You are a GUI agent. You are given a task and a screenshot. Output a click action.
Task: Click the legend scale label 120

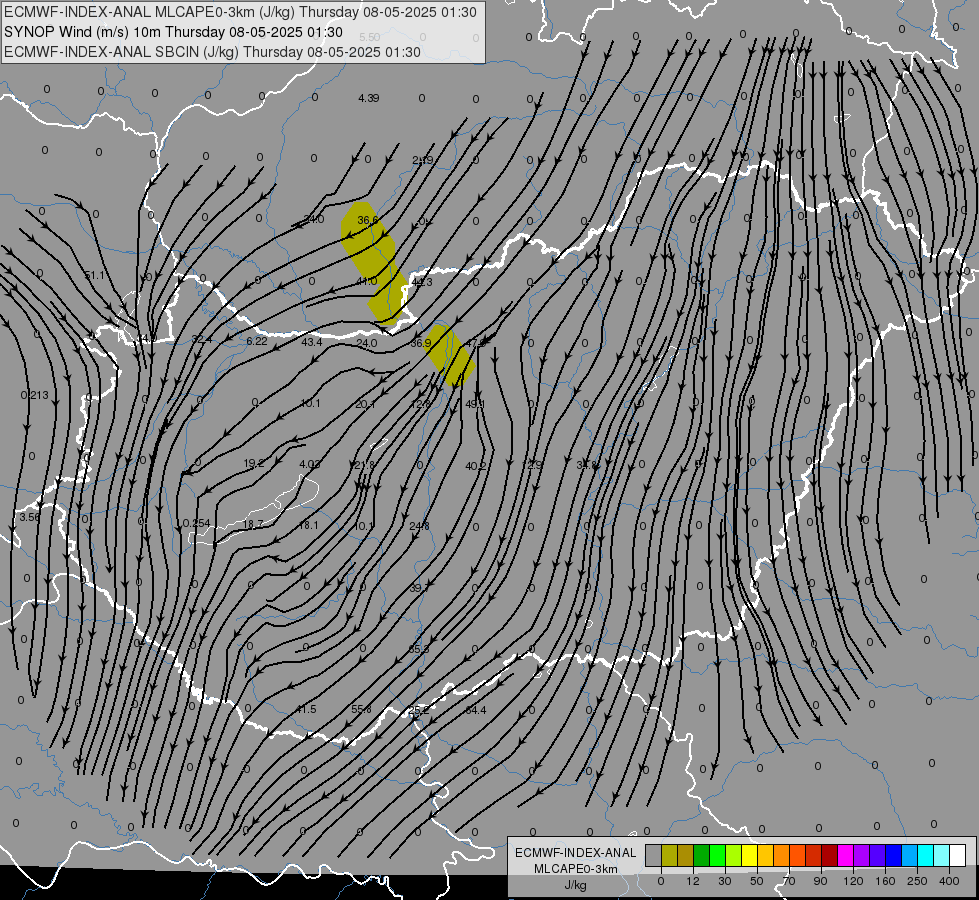(853, 881)
